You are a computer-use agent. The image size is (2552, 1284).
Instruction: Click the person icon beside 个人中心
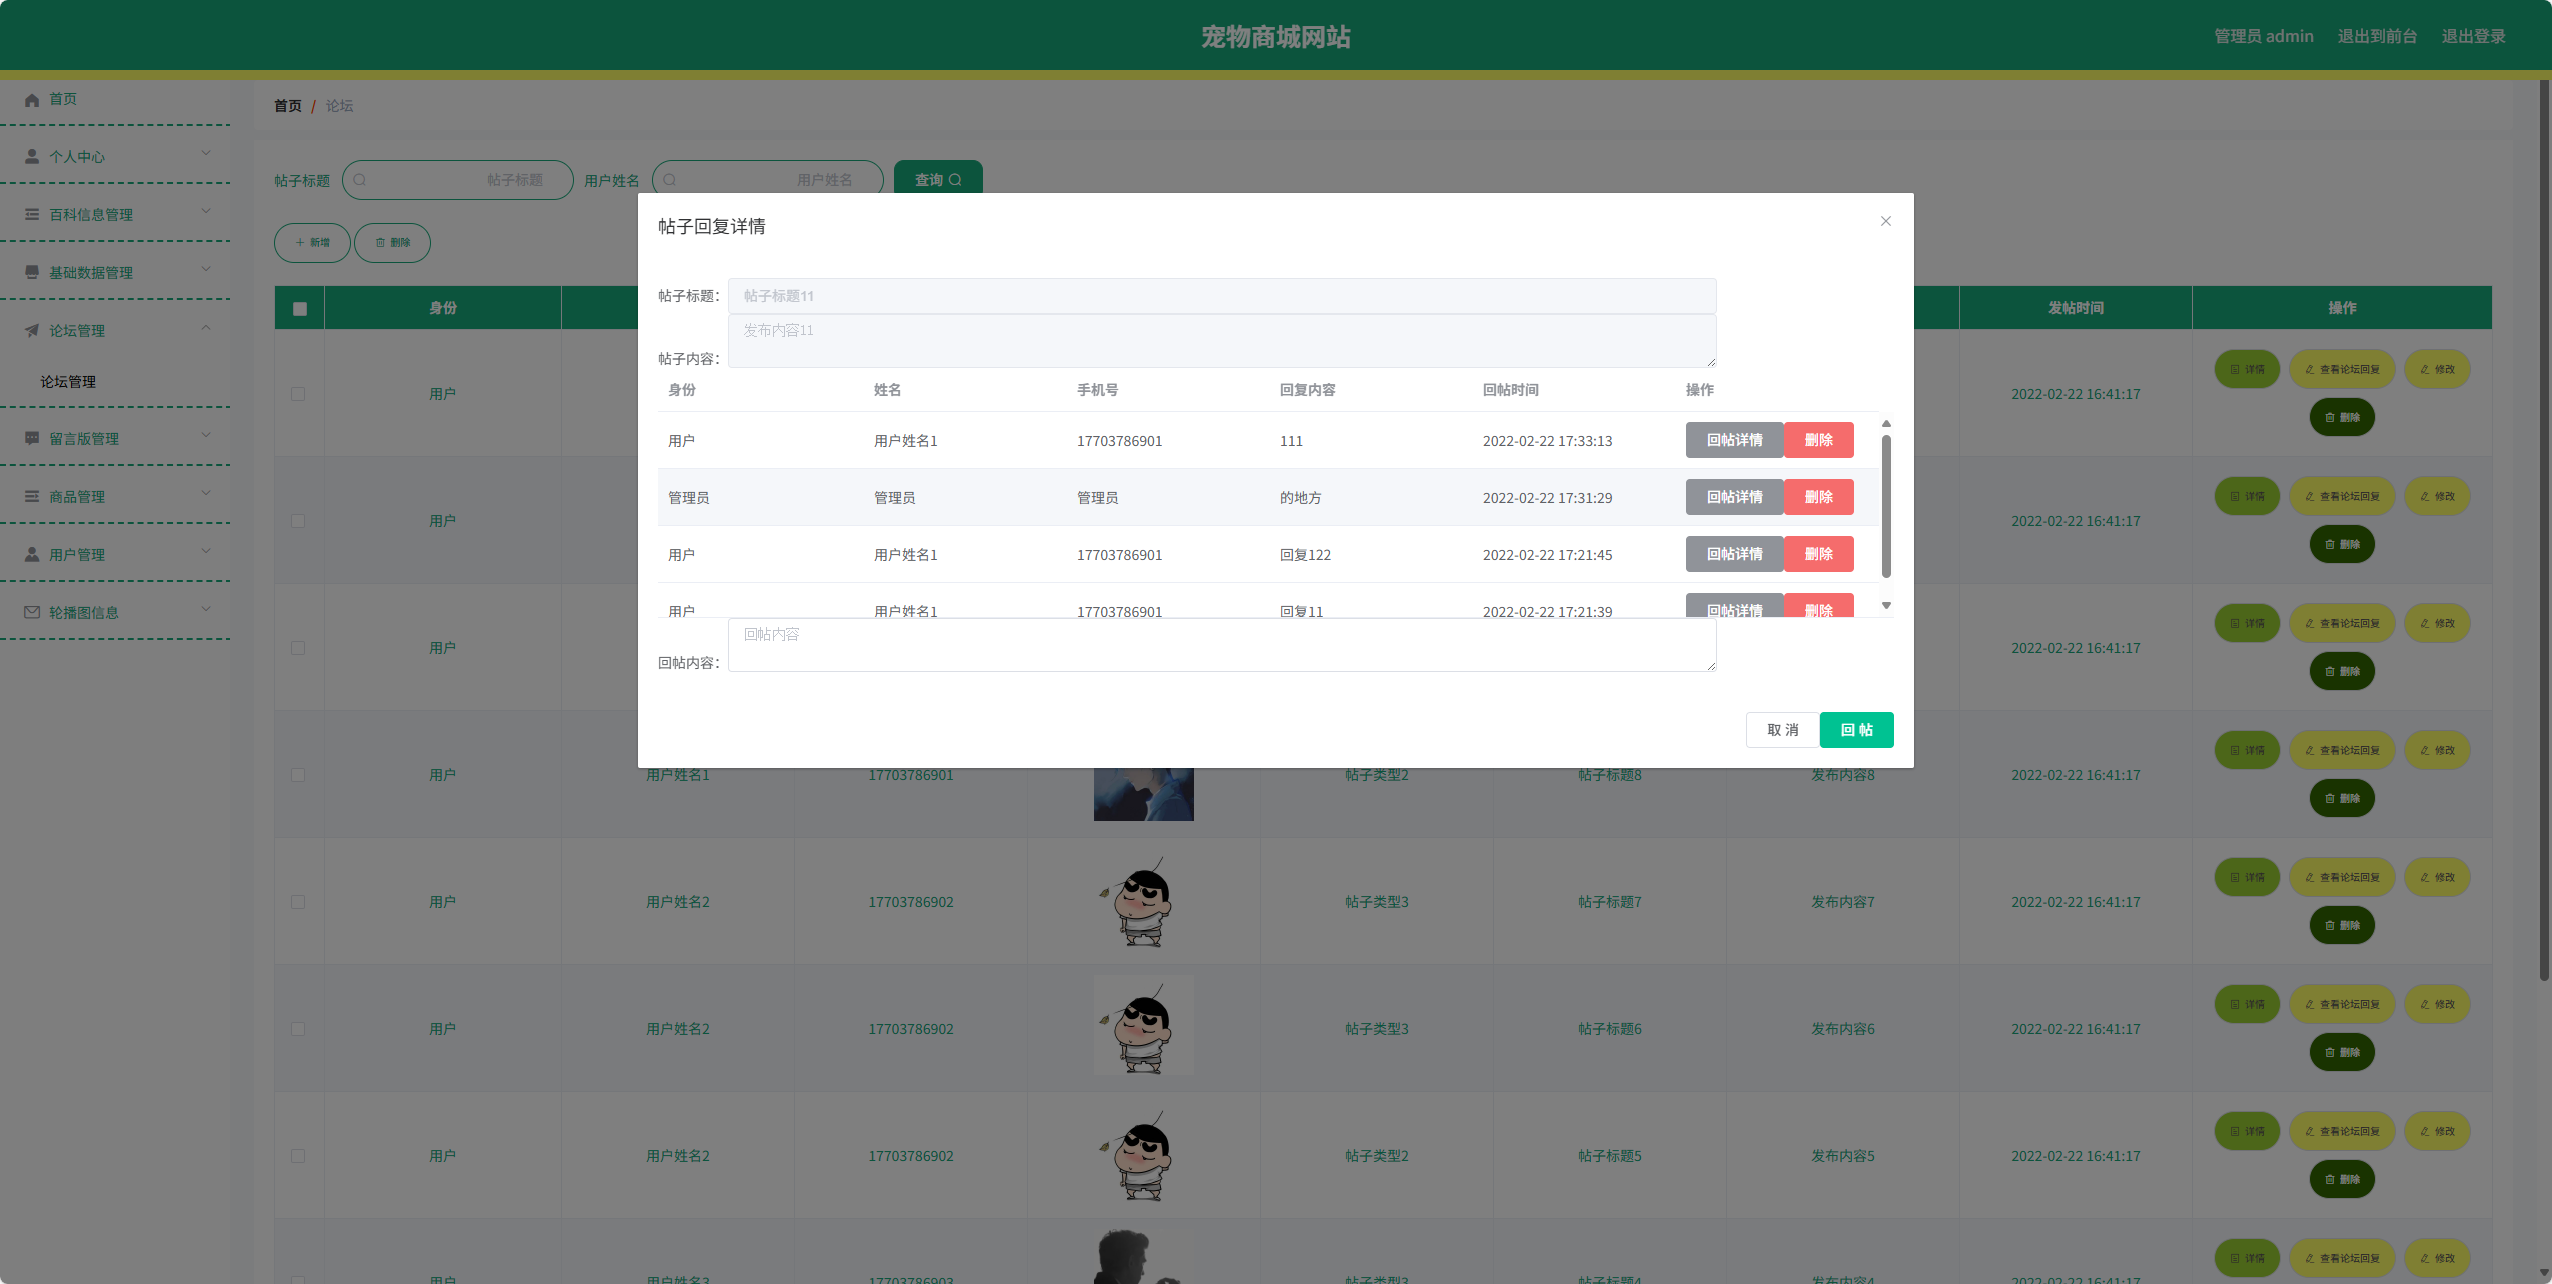[32, 157]
